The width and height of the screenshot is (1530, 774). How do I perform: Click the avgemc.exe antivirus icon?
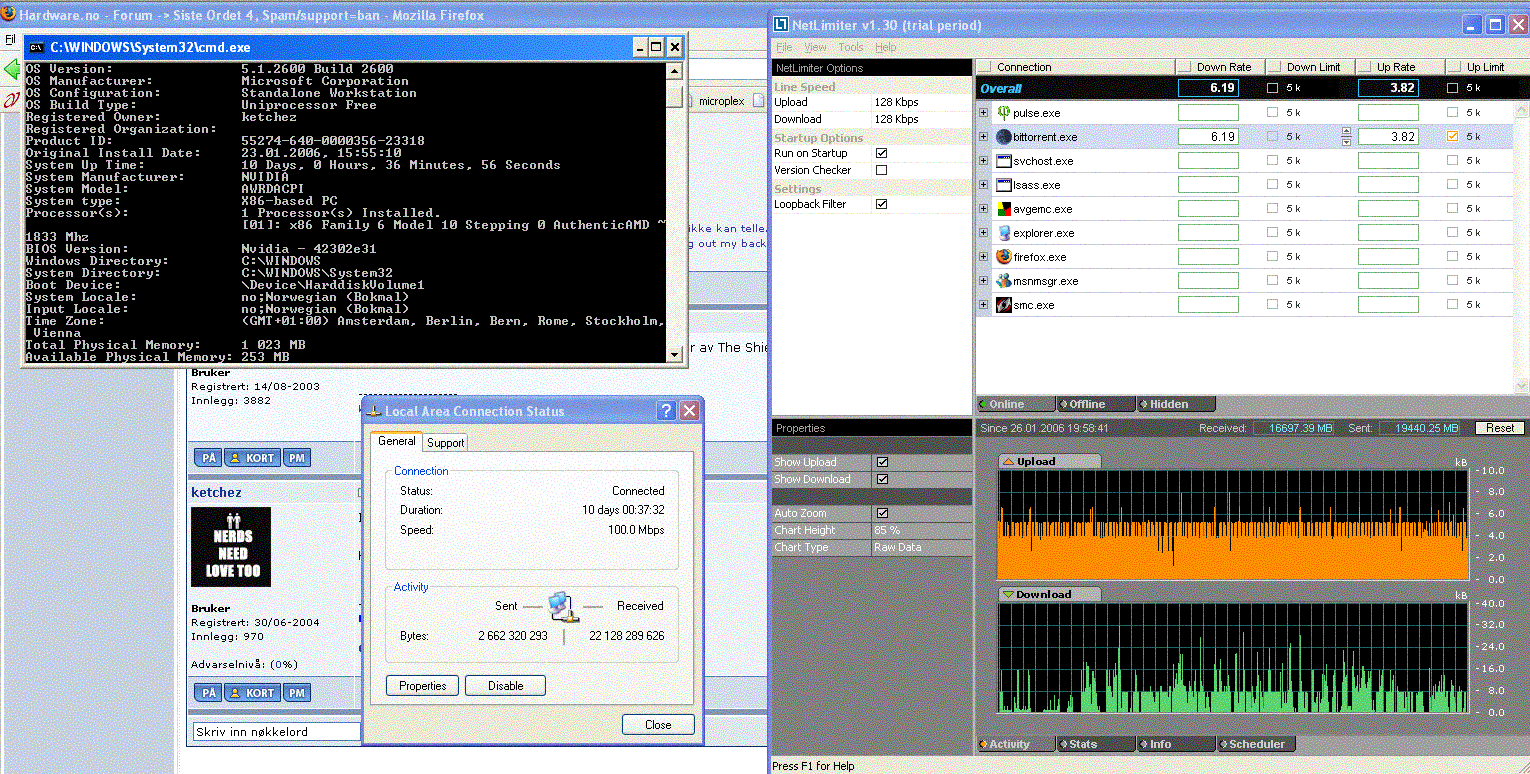1004,209
